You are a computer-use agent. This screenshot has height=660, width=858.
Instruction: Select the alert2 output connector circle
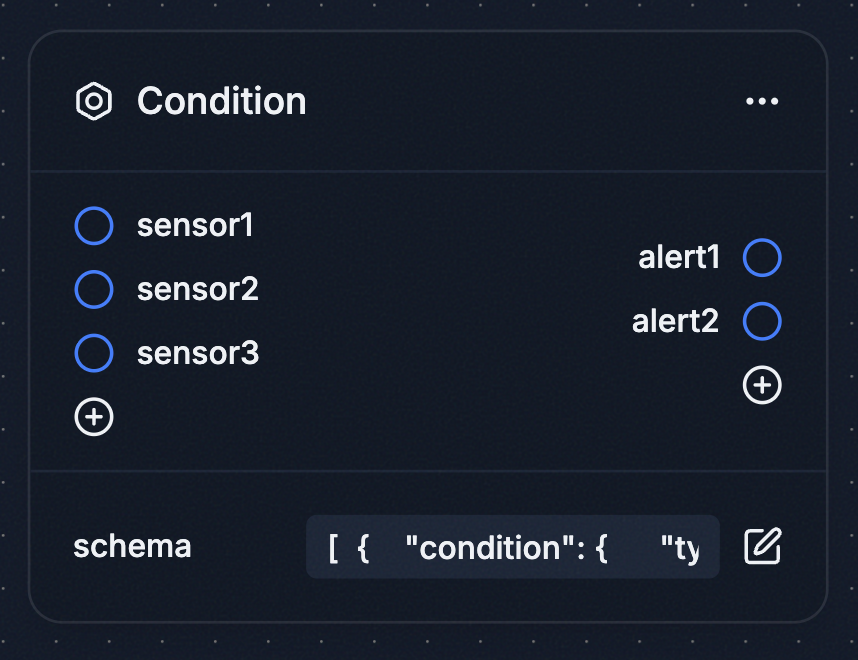click(762, 322)
